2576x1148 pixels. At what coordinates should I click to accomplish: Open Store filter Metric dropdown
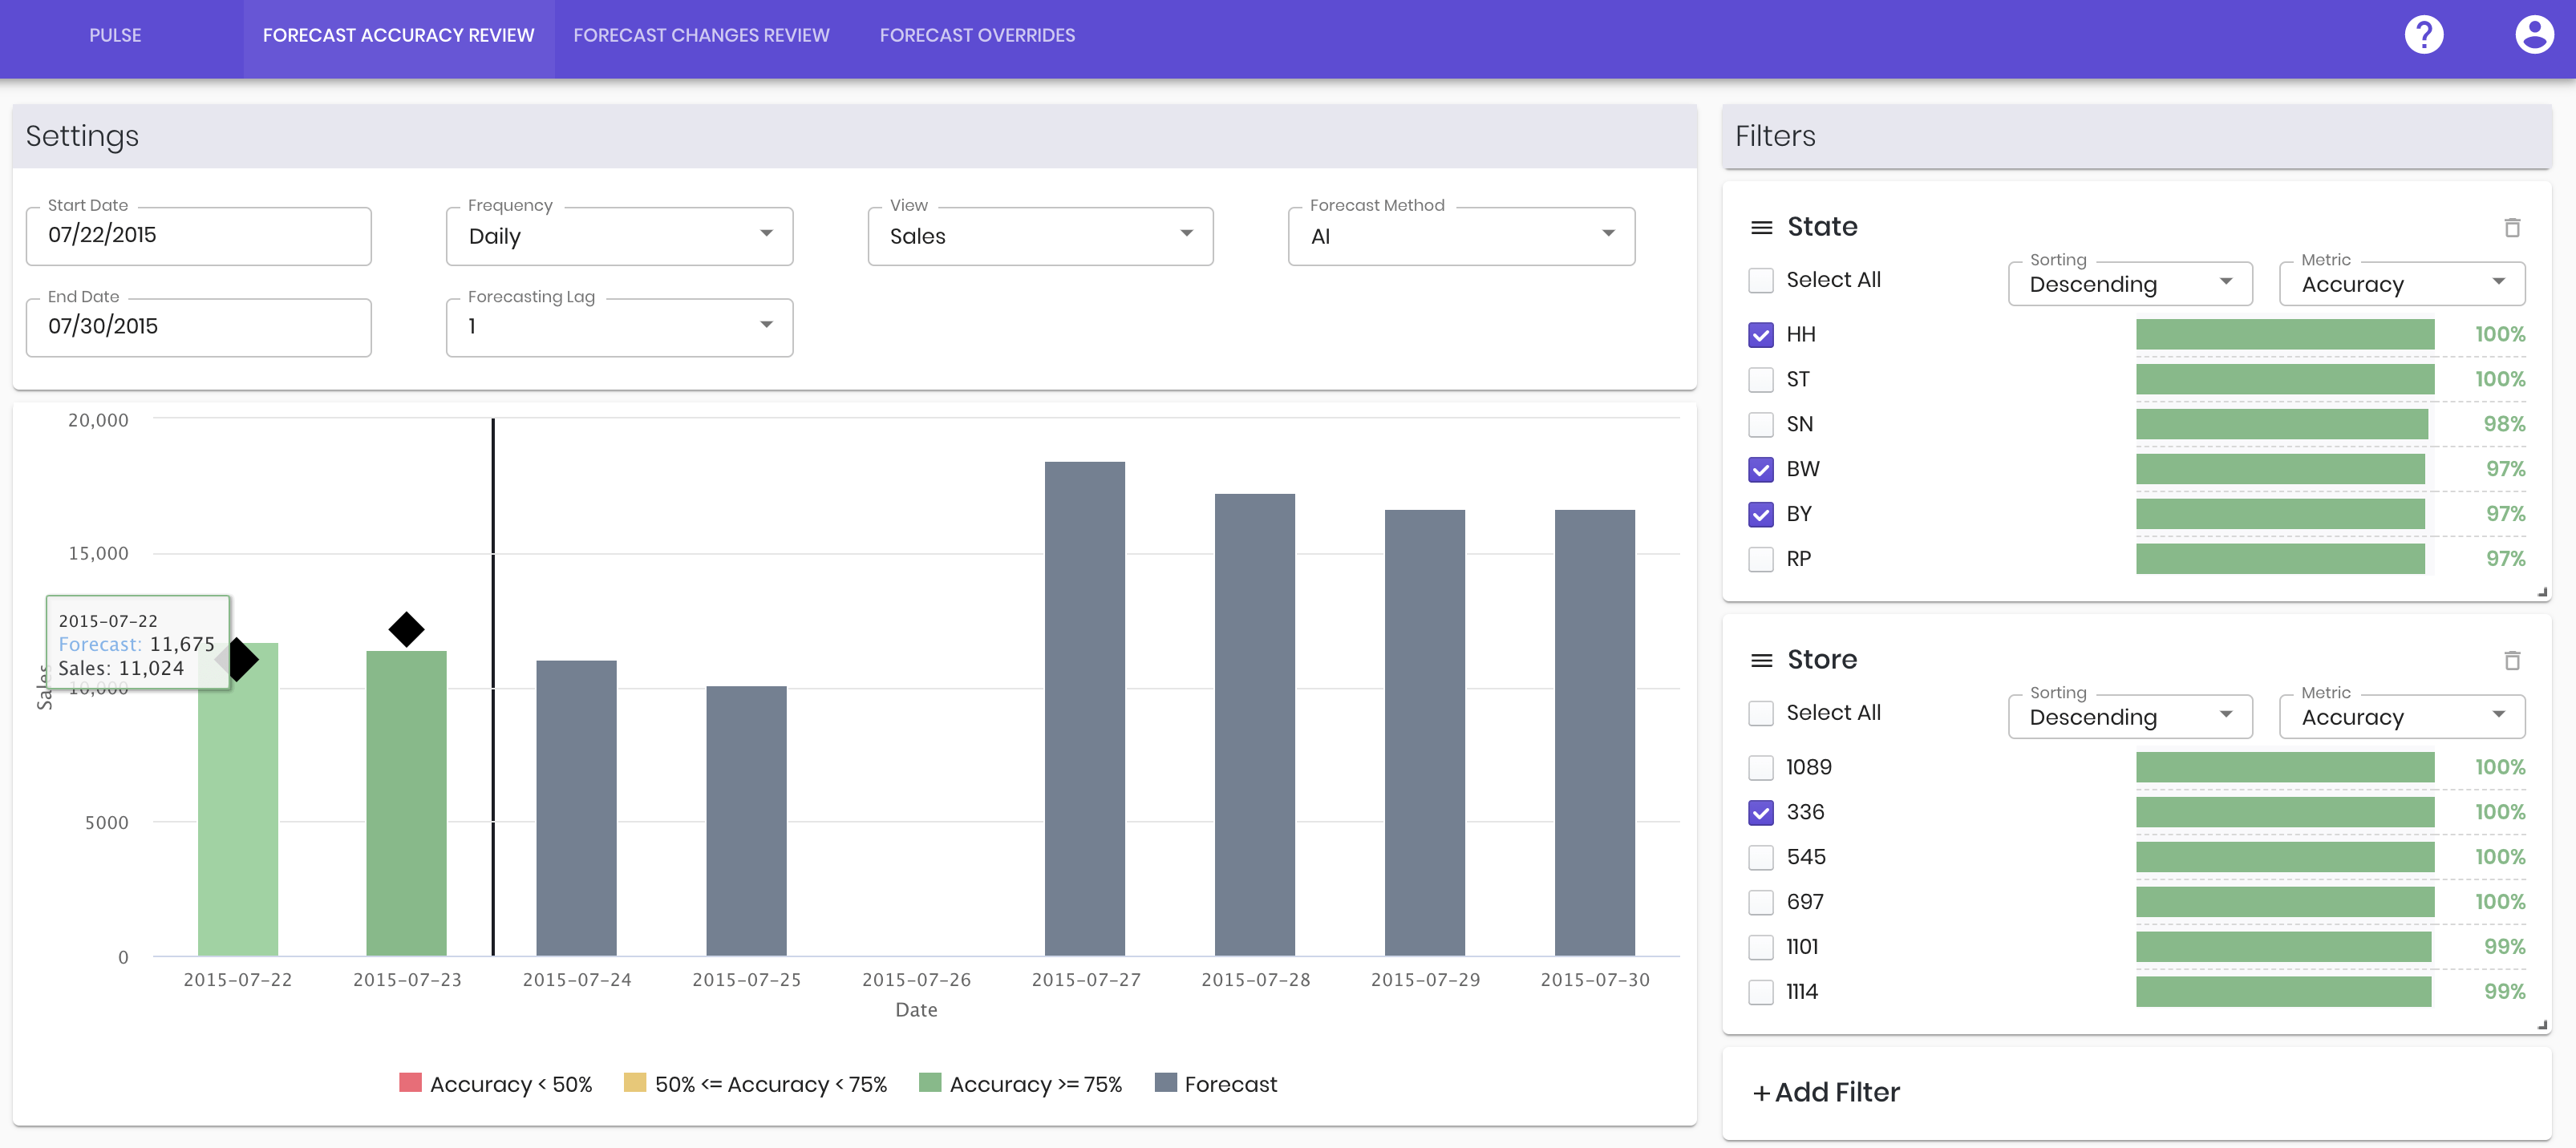pos(2402,717)
